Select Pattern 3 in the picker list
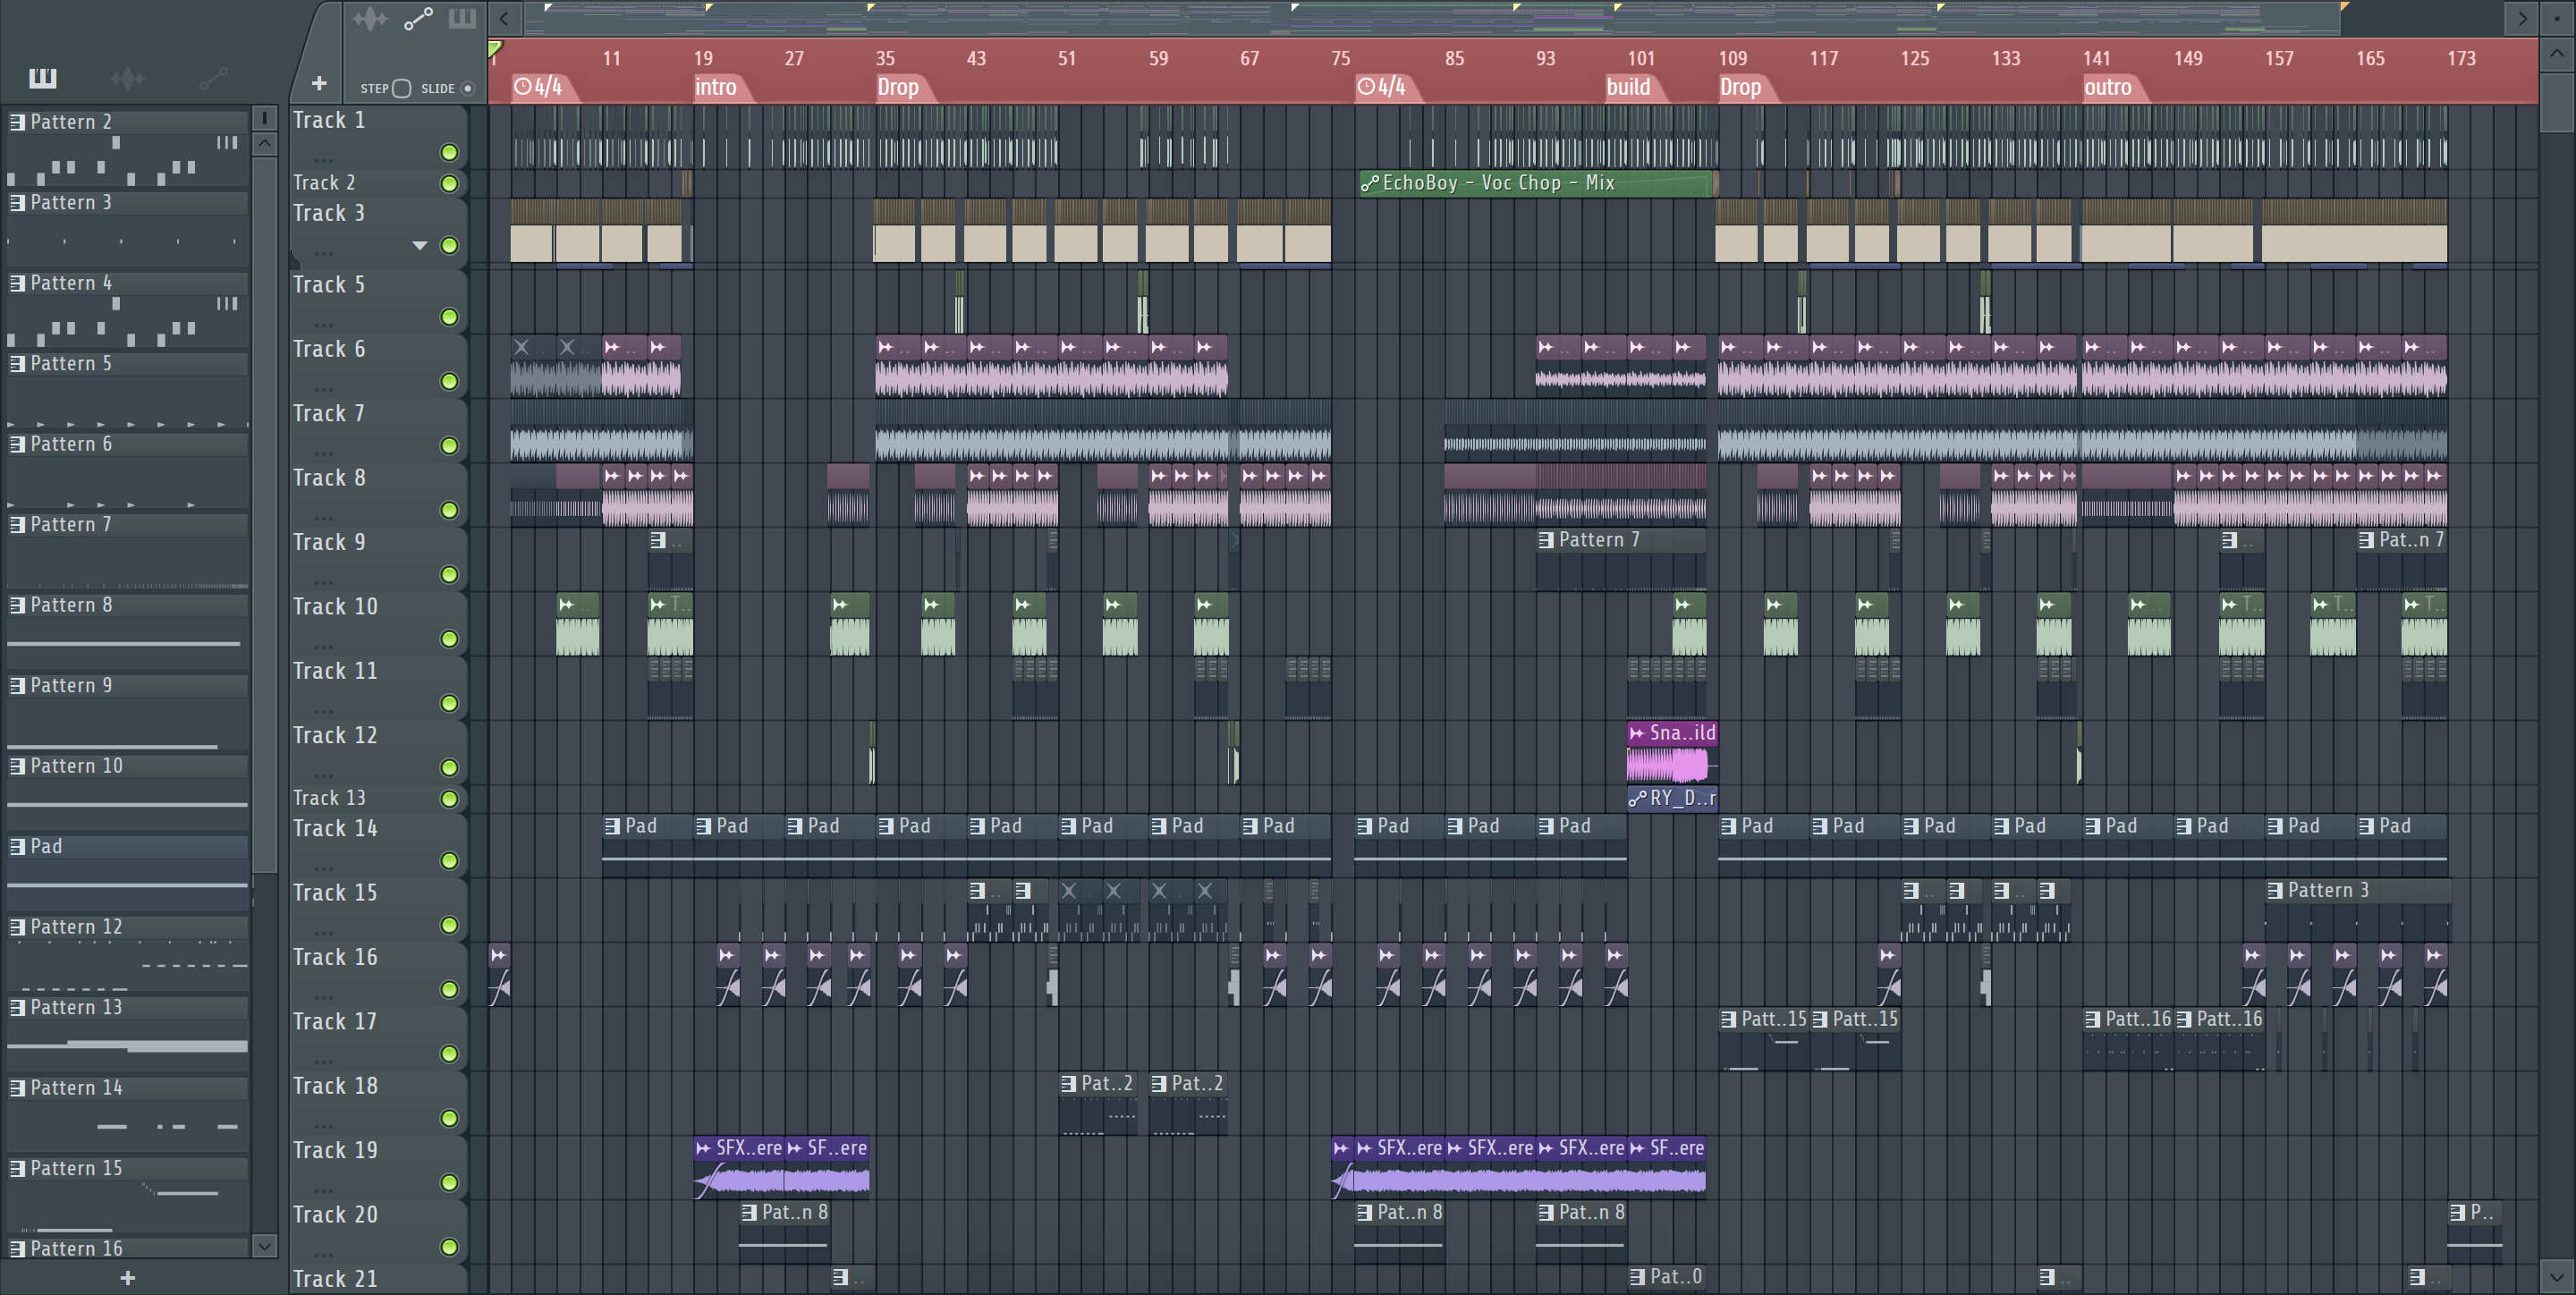 127,203
